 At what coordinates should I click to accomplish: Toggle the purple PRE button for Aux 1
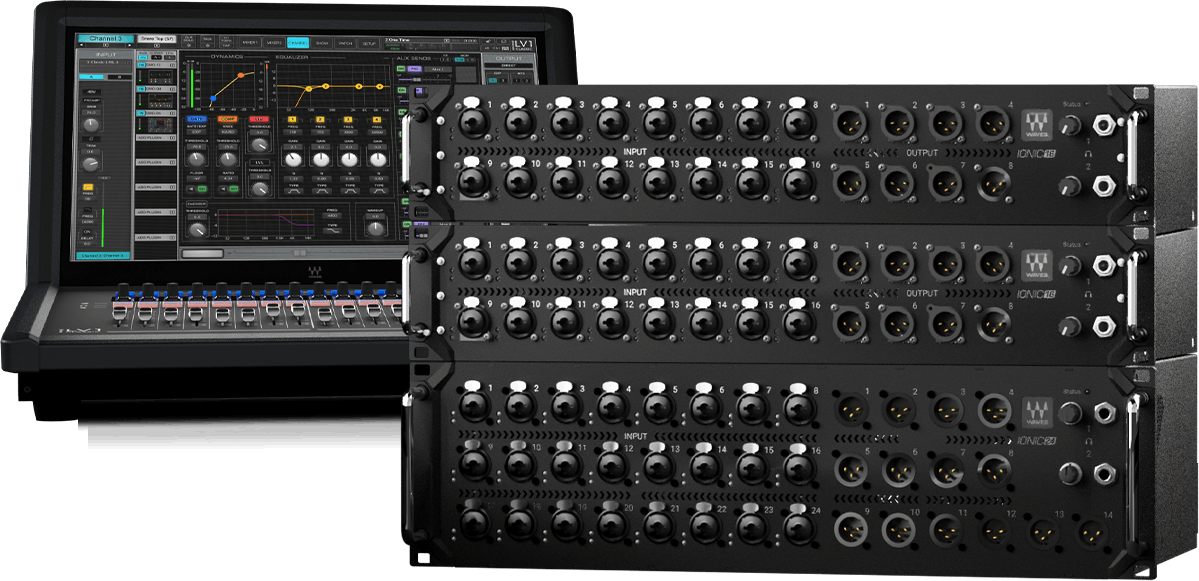[x=414, y=69]
